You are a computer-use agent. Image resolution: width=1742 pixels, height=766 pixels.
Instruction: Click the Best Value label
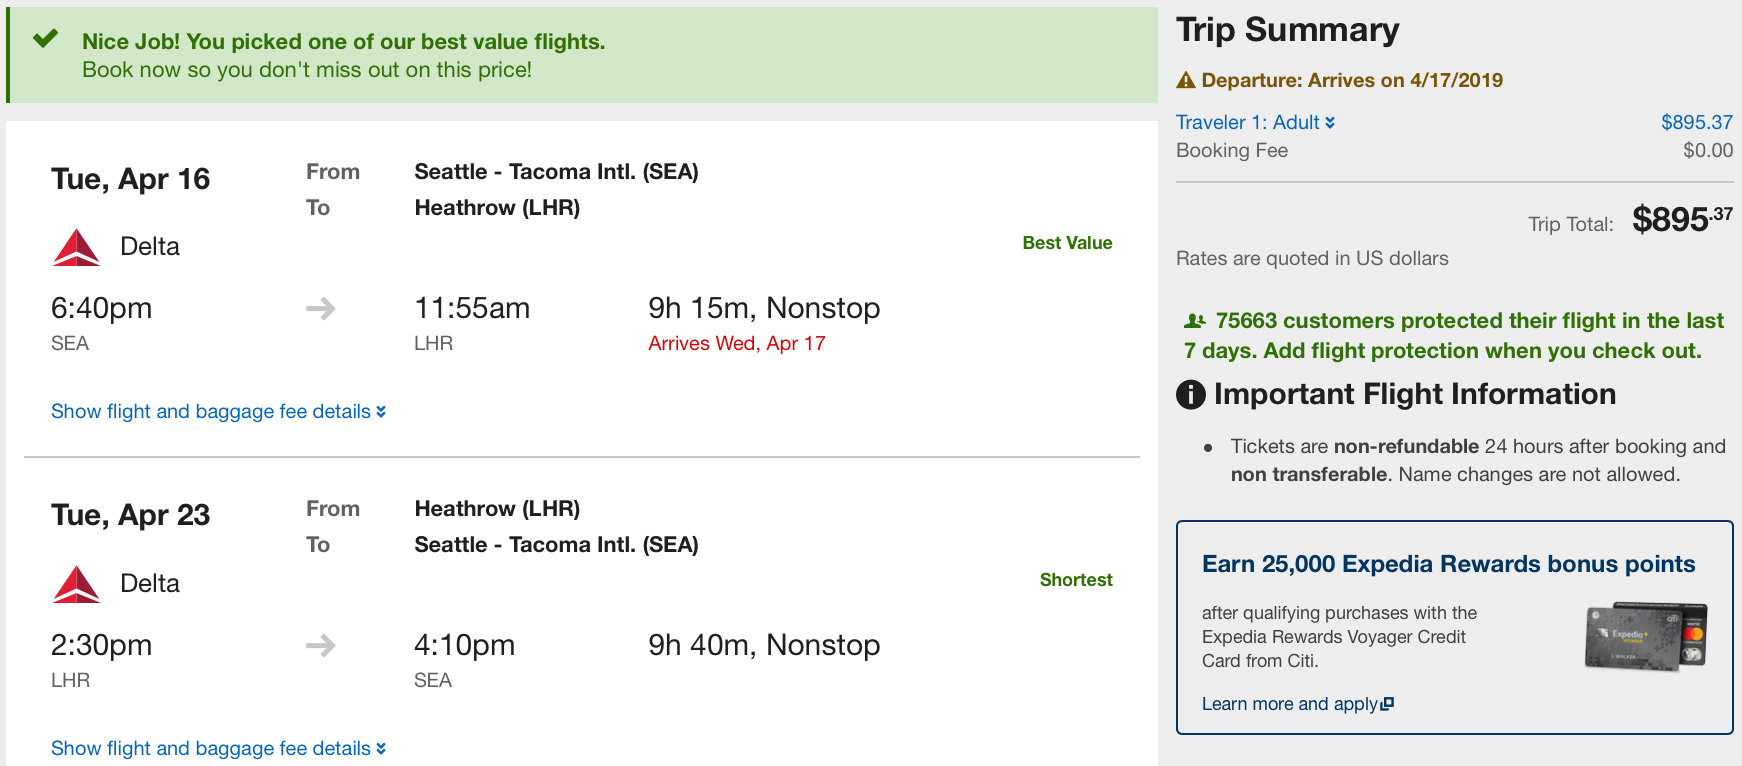1067,243
